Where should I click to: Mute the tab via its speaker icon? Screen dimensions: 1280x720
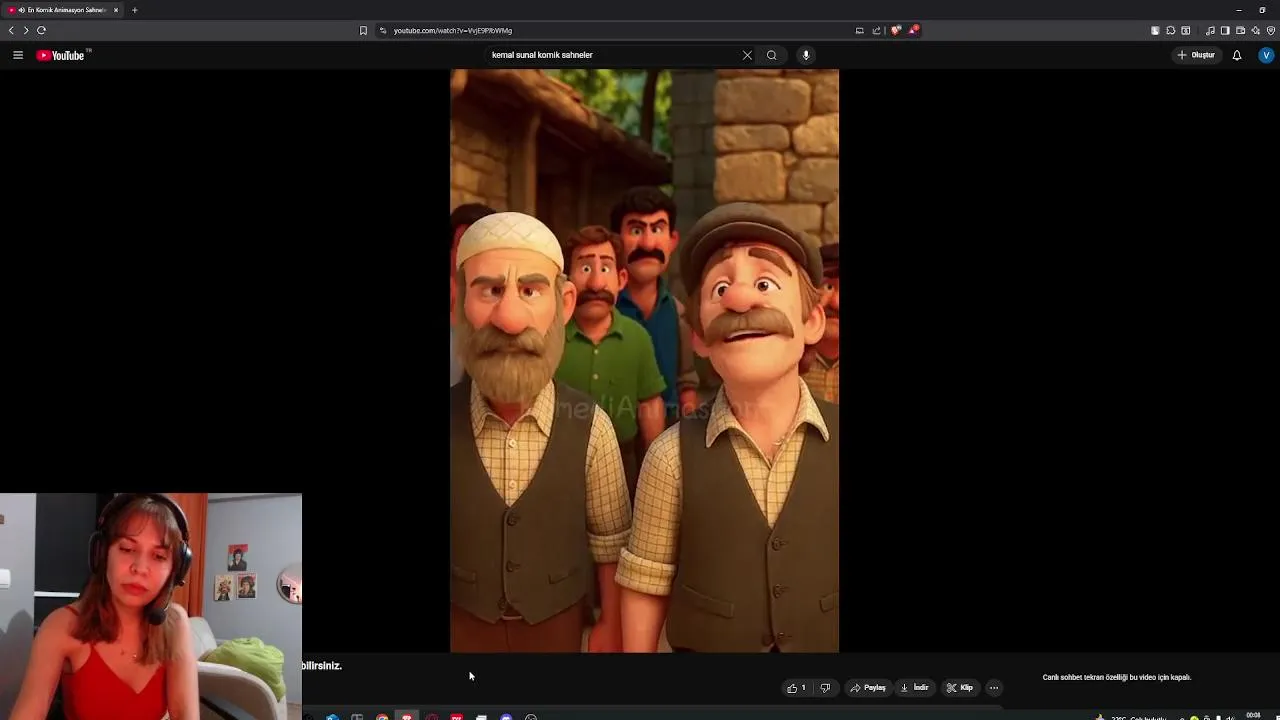coord(22,10)
